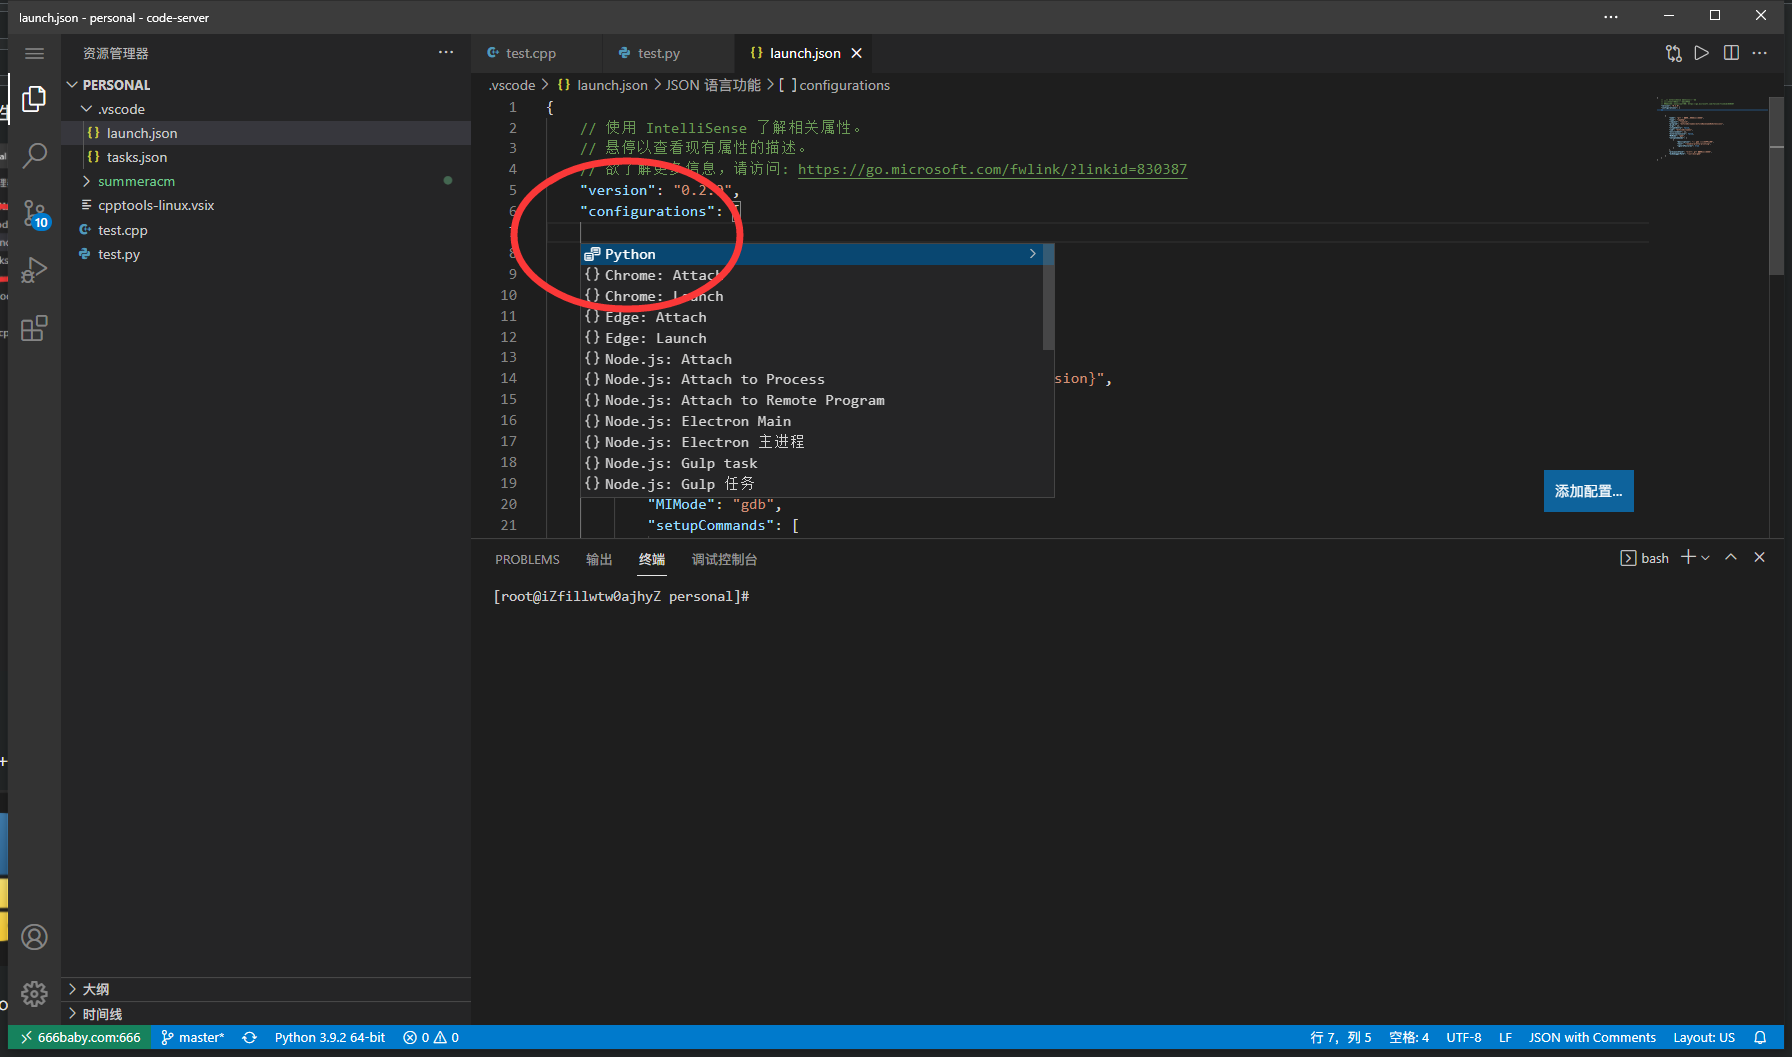This screenshot has width=1792, height=1057.
Task: Select Node.js: Attach to Process suggestion
Action: pyautogui.click(x=714, y=379)
